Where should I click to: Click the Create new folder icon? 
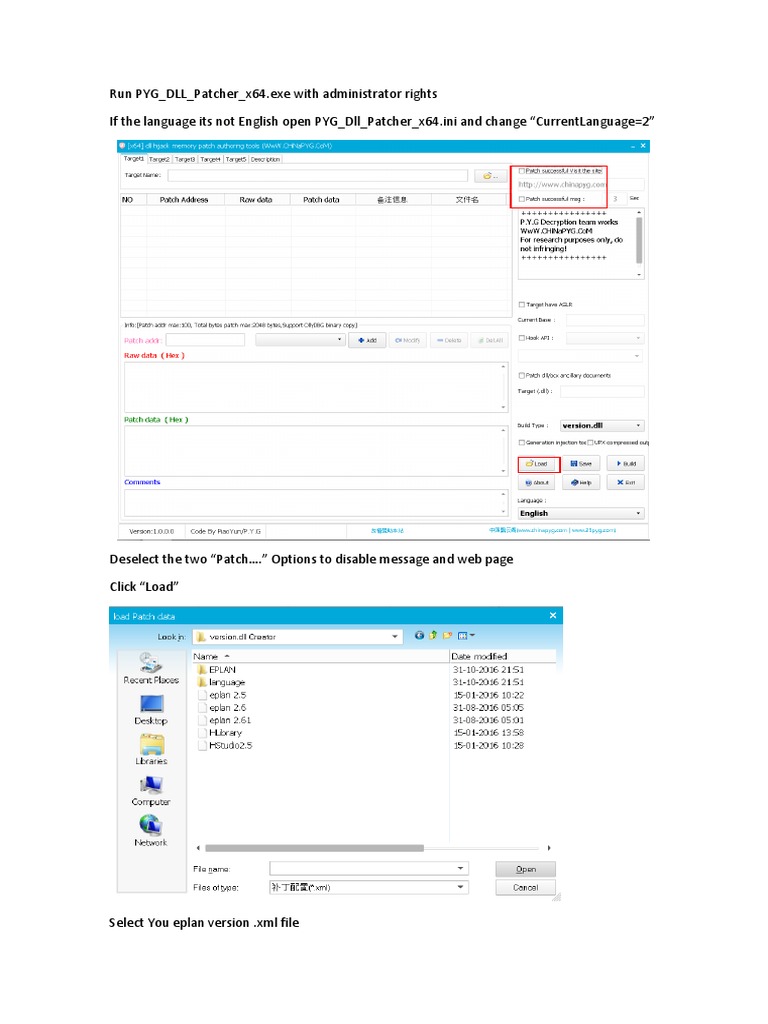pyautogui.click(x=447, y=635)
